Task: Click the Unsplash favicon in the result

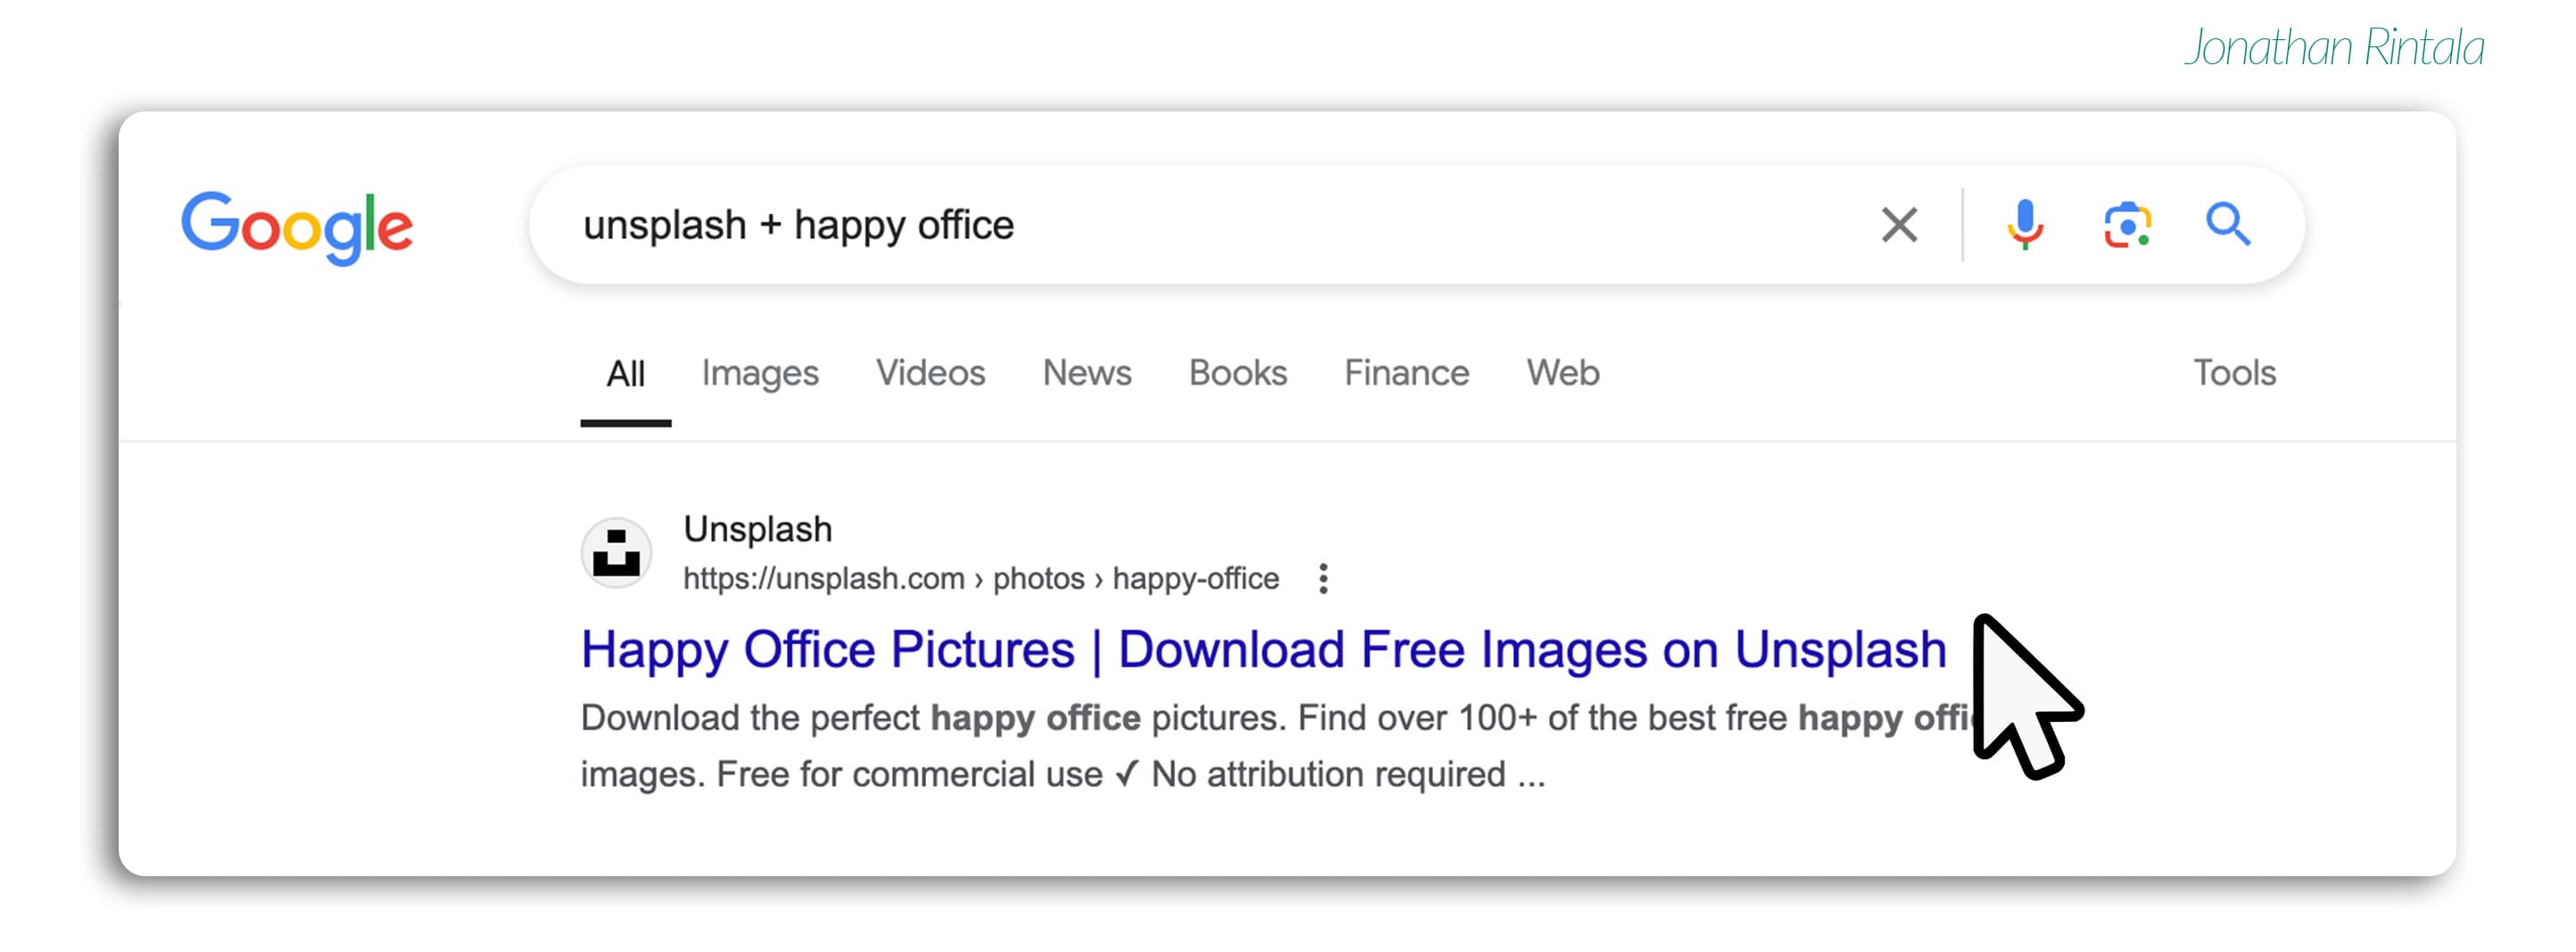Action: coord(616,553)
